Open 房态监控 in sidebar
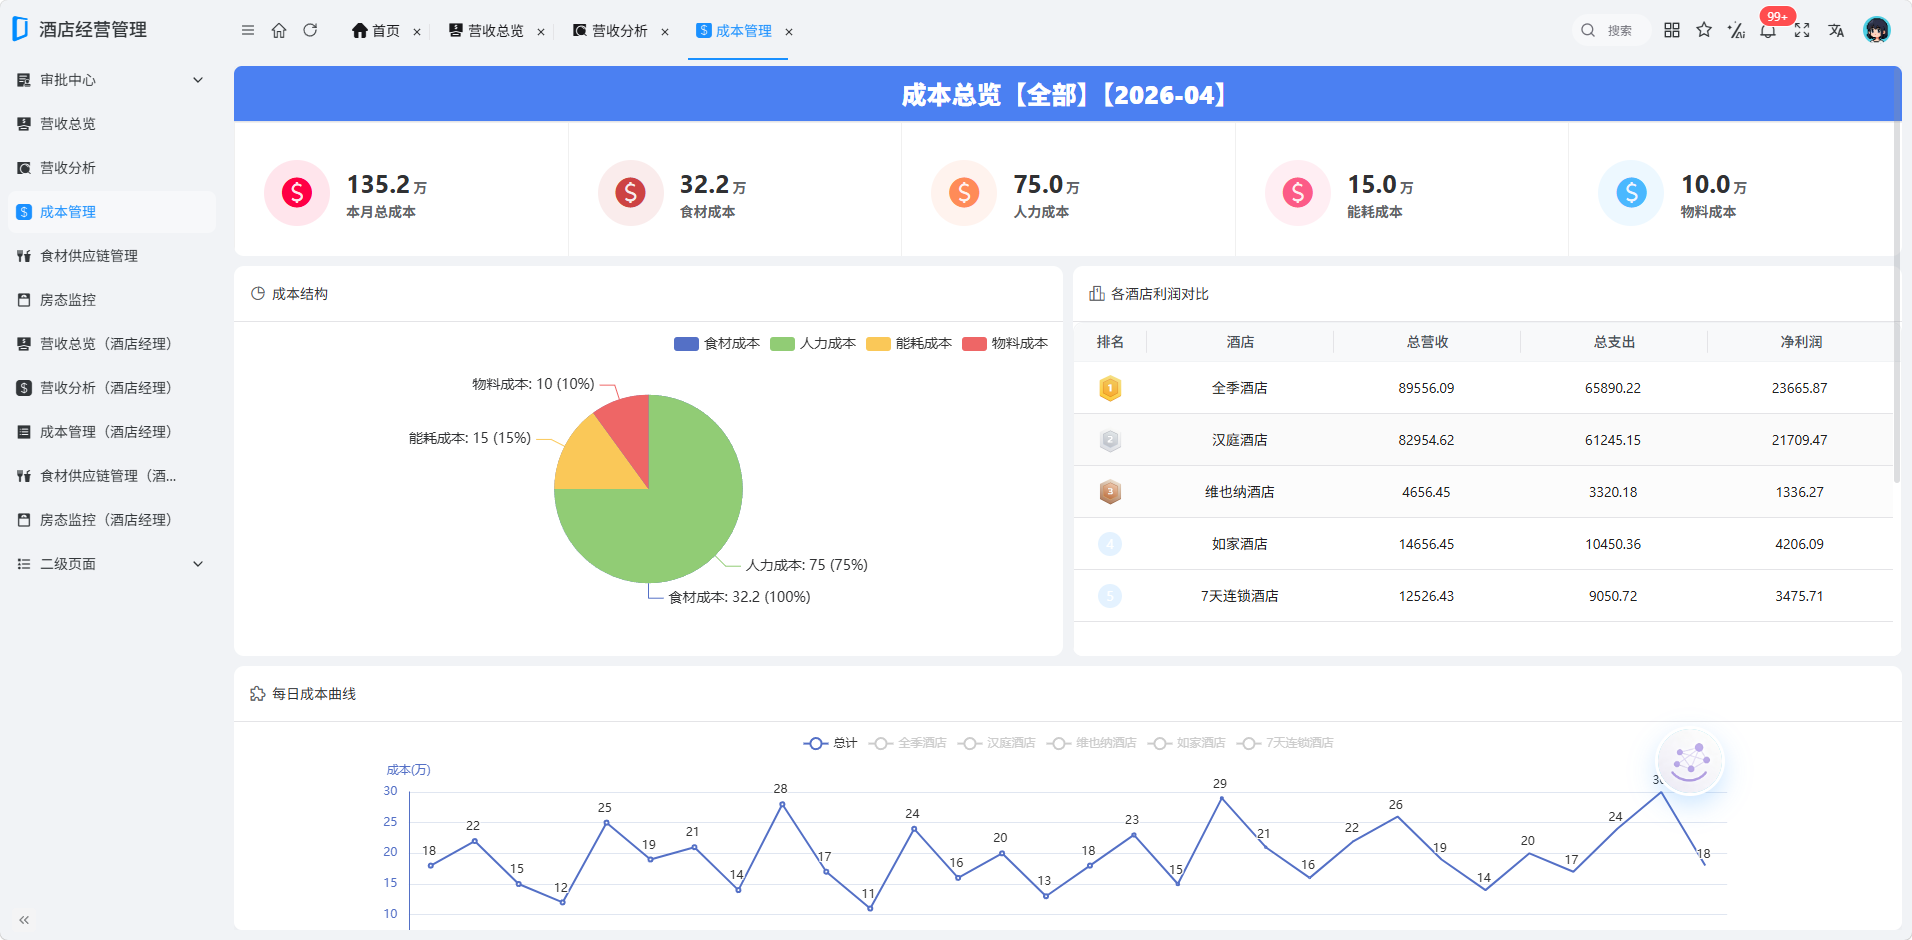 (x=110, y=300)
